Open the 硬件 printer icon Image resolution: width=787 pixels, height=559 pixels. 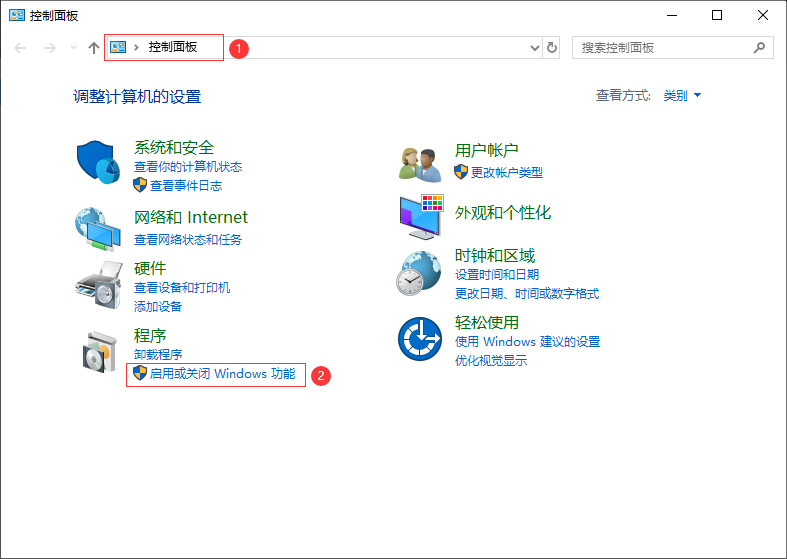(x=99, y=285)
